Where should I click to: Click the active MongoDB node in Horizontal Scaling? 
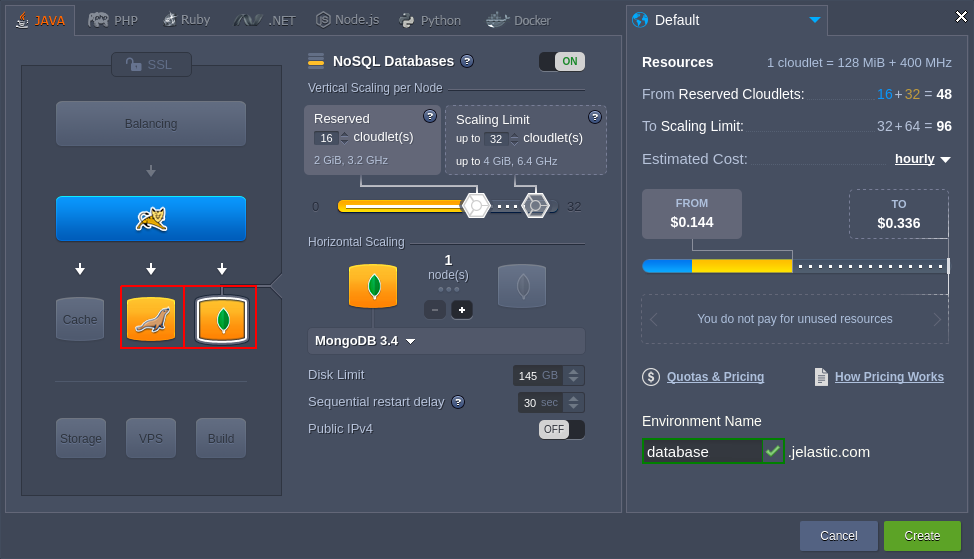pyautogui.click(x=373, y=286)
